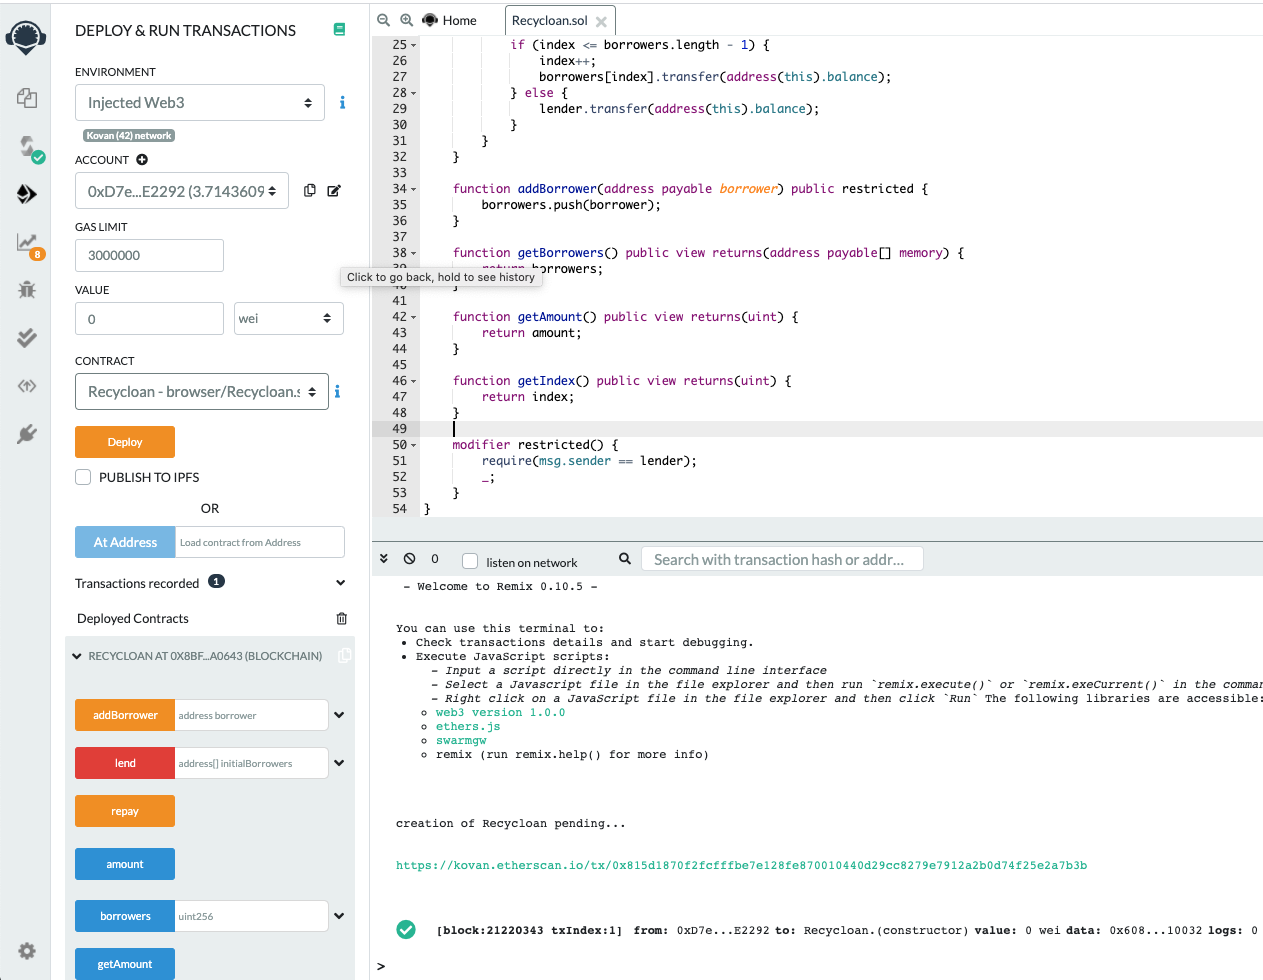Click the repay function button

click(x=125, y=811)
